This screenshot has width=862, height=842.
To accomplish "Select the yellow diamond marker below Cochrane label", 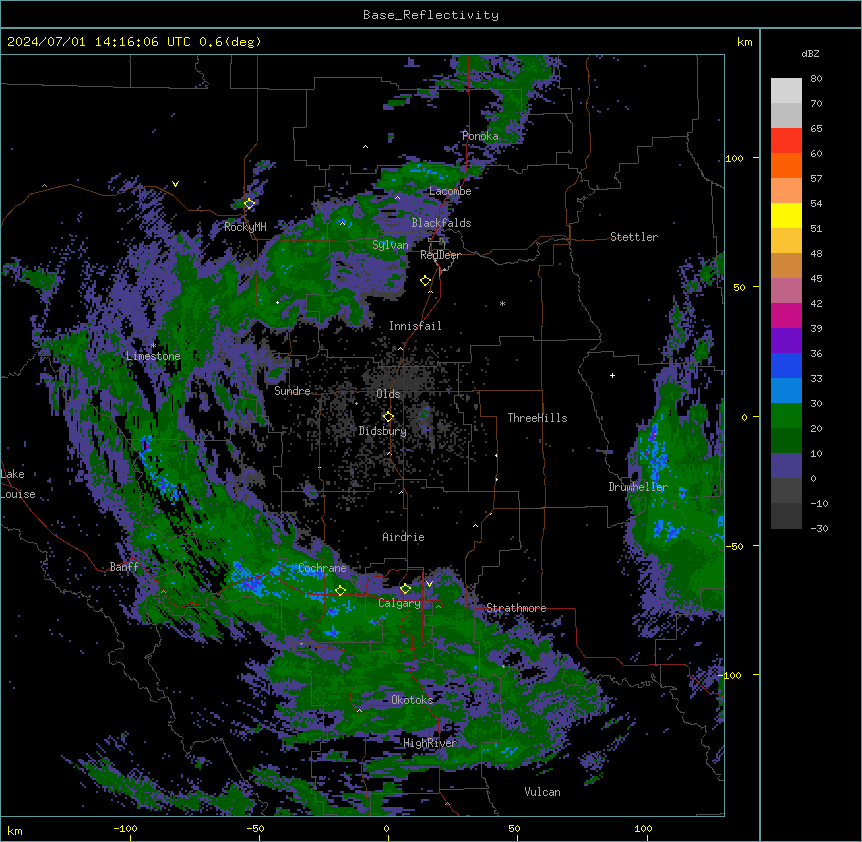I will click(340, 591).
